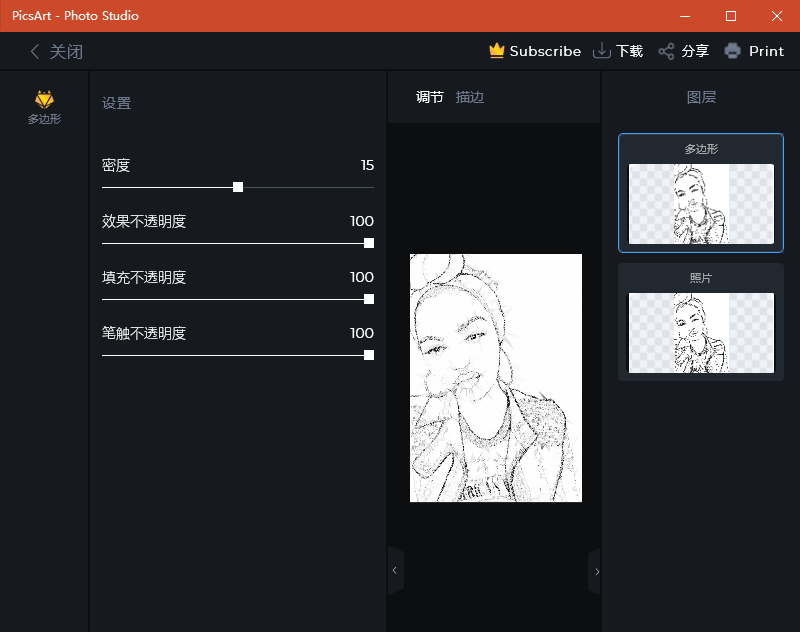
Task: Click the 密度 slider handle
Action: (238, 187)
